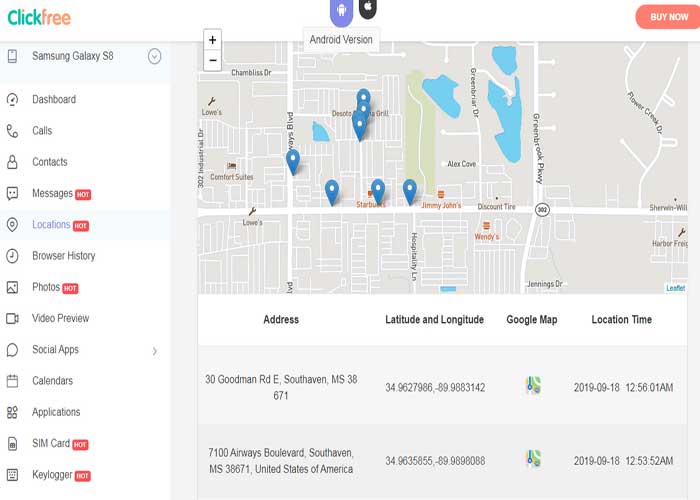The height and width of the screenshot is (500, 700).
Task: Click the HOT badge next to Keylogger
Action: [x=82, y=476]
